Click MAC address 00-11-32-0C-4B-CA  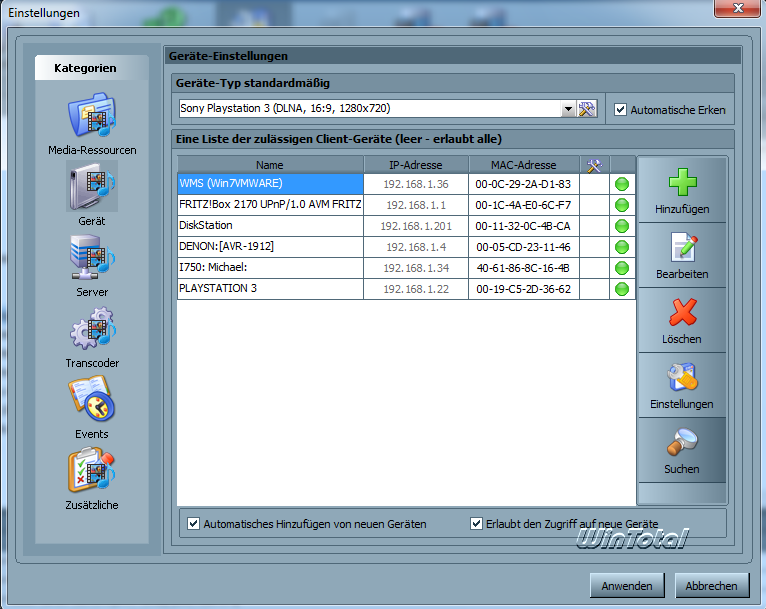(523, 226)
